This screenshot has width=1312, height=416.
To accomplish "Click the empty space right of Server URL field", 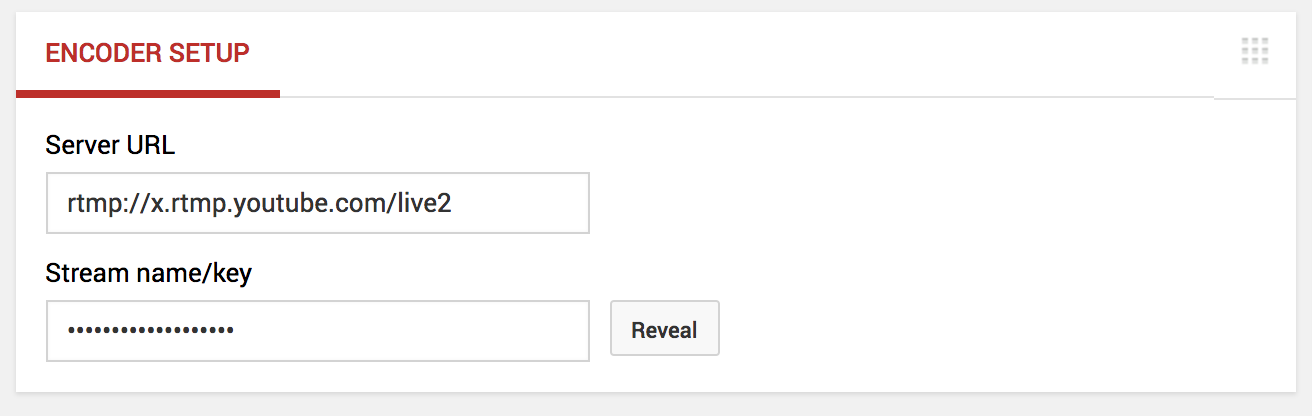I will (900, 204).
